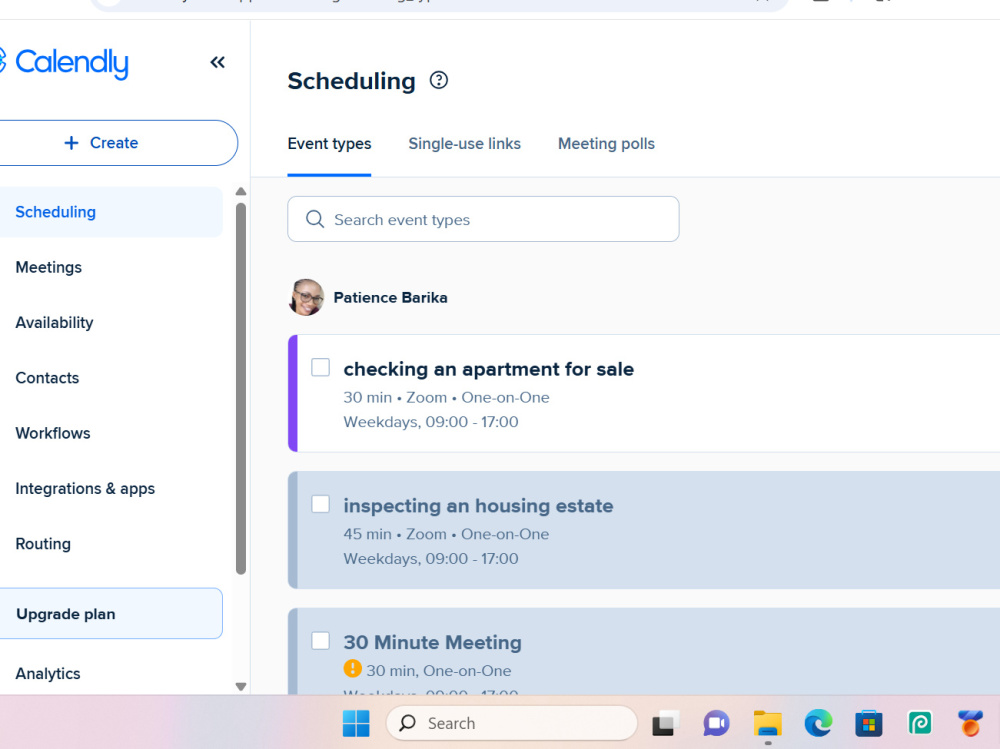This screenshot has width=1000, height=749.
Task: Click Patience Barika's profile avatar
Action: 306,297
